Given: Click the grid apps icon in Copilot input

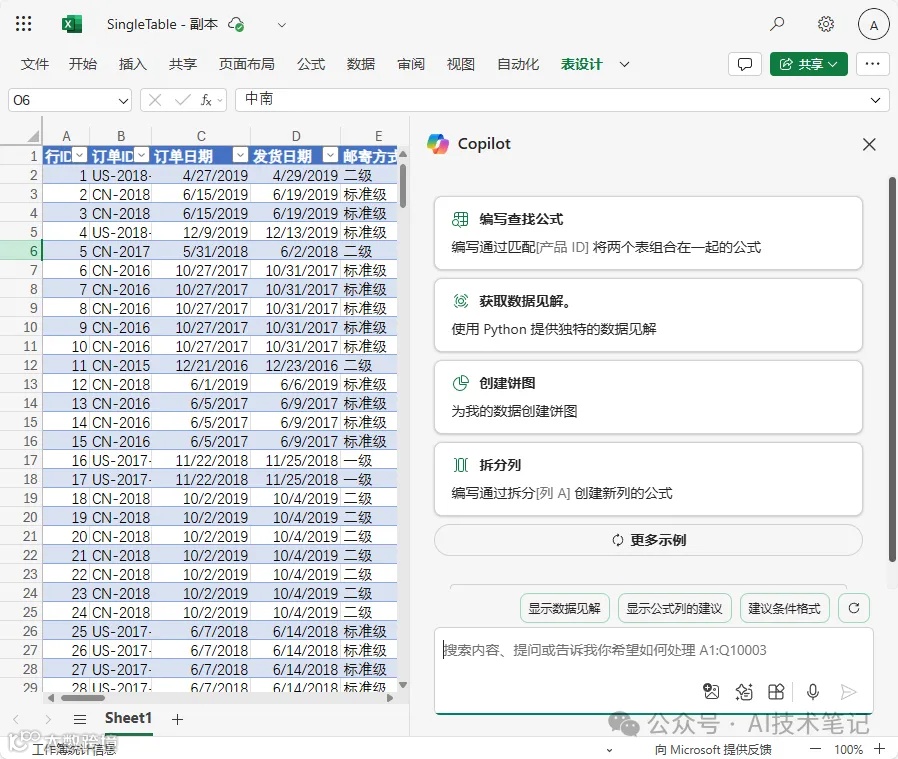Looking at the screenshot, I should [x=776, y=691].
